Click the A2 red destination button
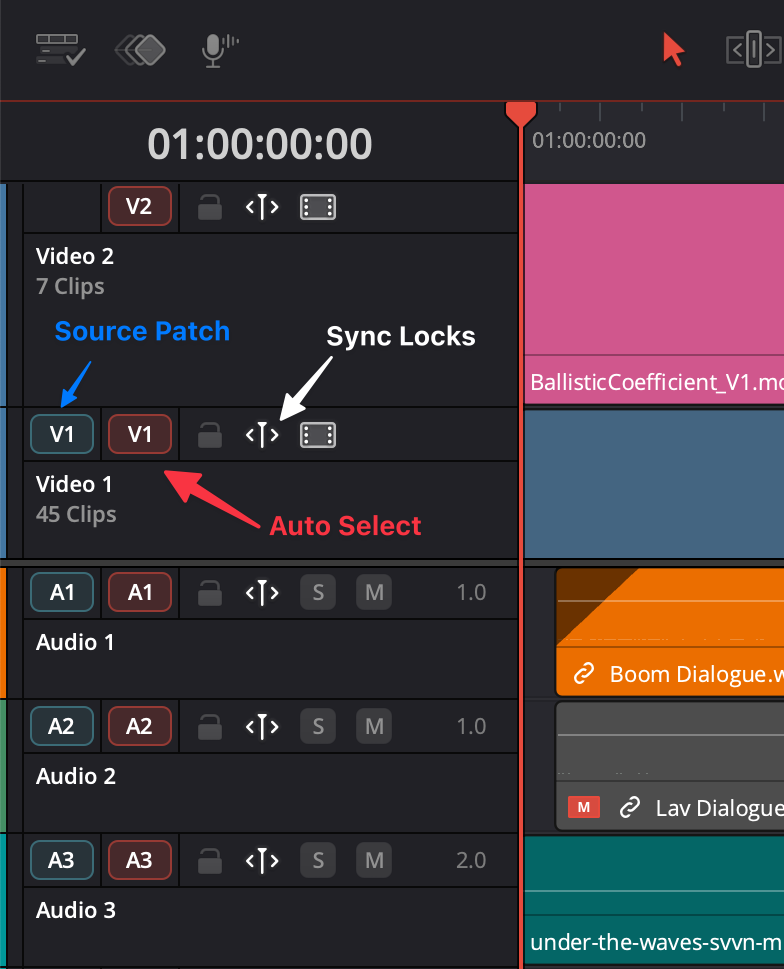 (x=140, y=726)
